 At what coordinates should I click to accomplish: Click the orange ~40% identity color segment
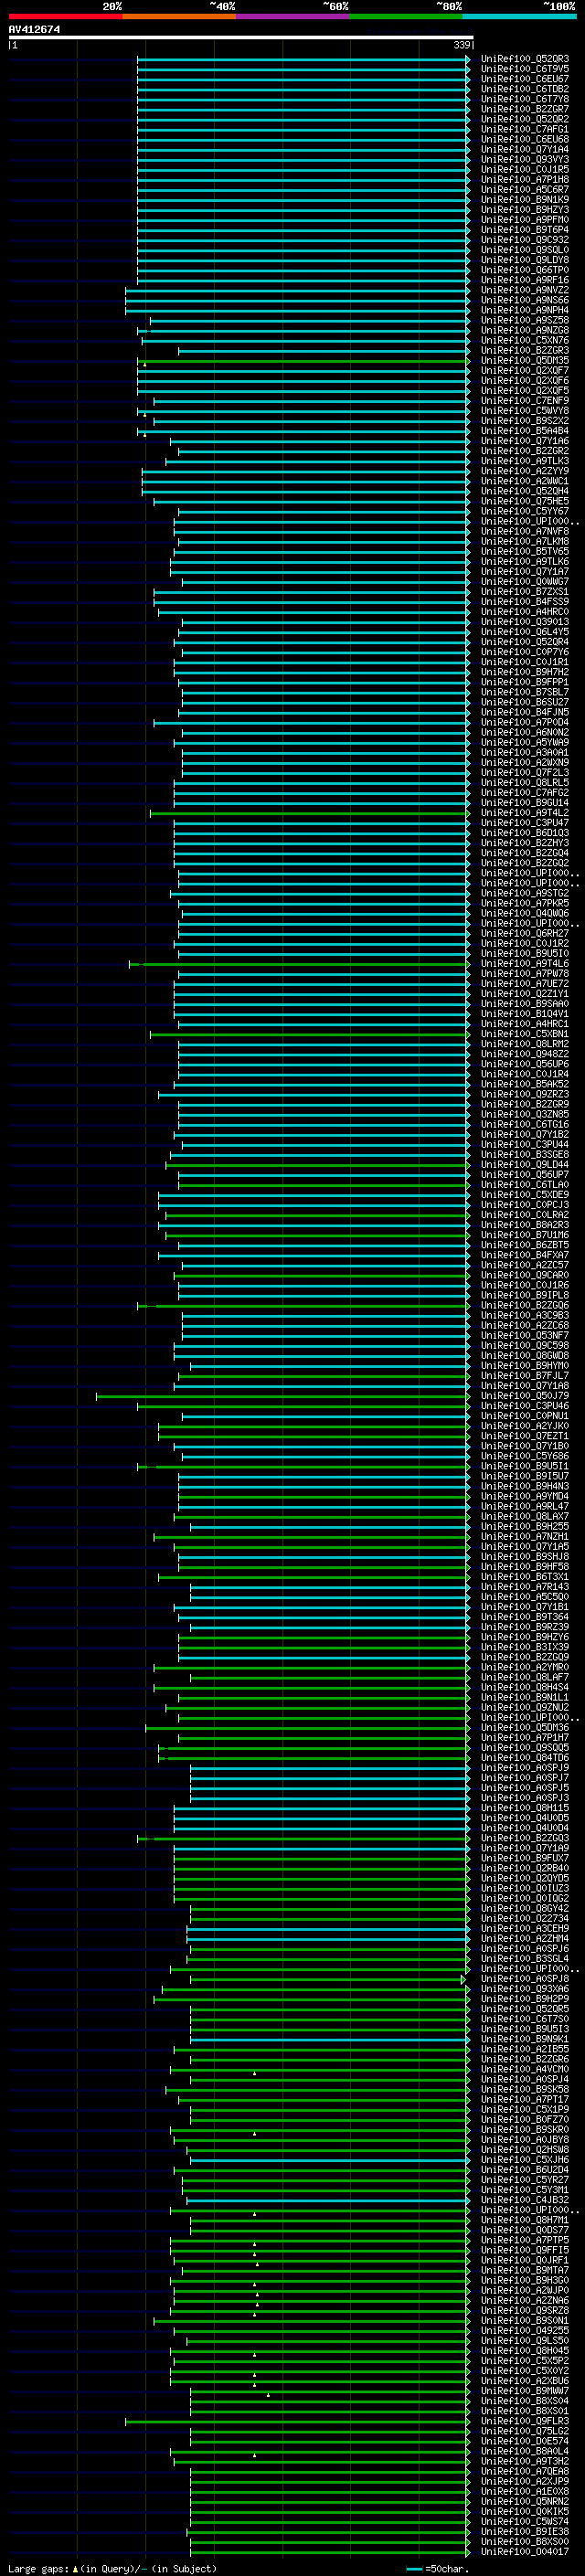pyautogui.click(x=179, y=16)
